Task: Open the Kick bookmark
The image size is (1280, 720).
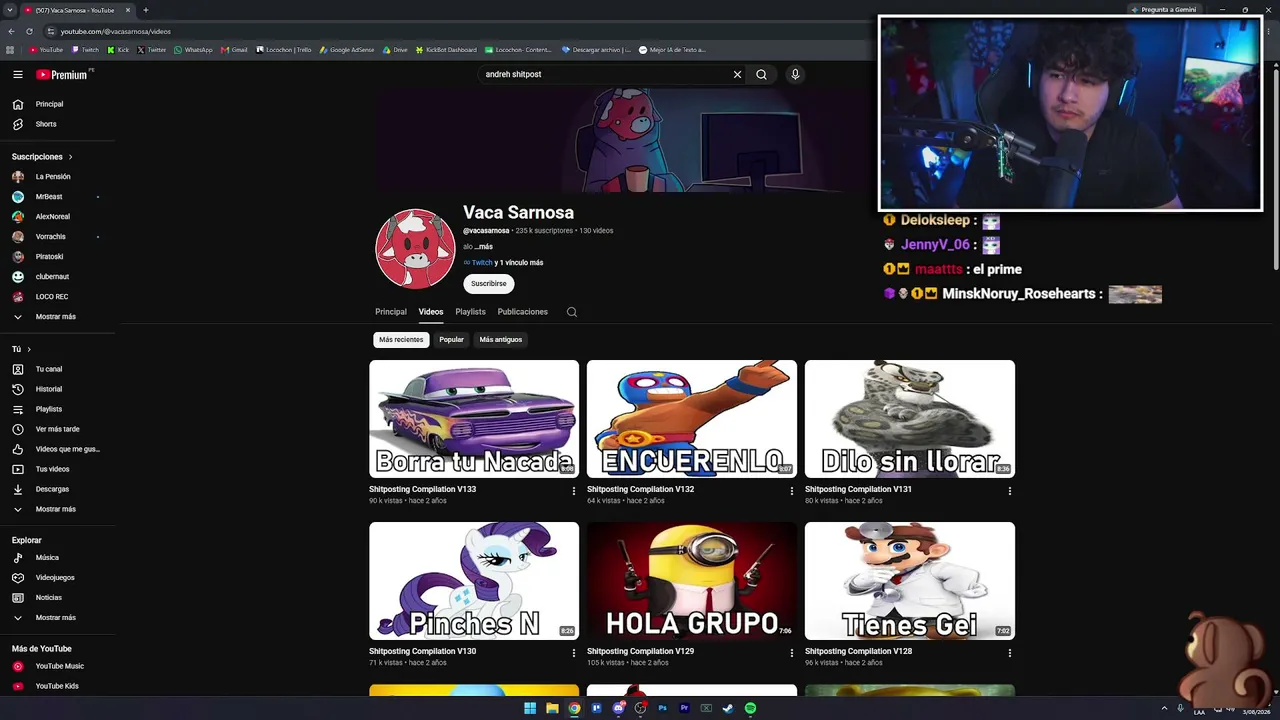Action: 119,50
